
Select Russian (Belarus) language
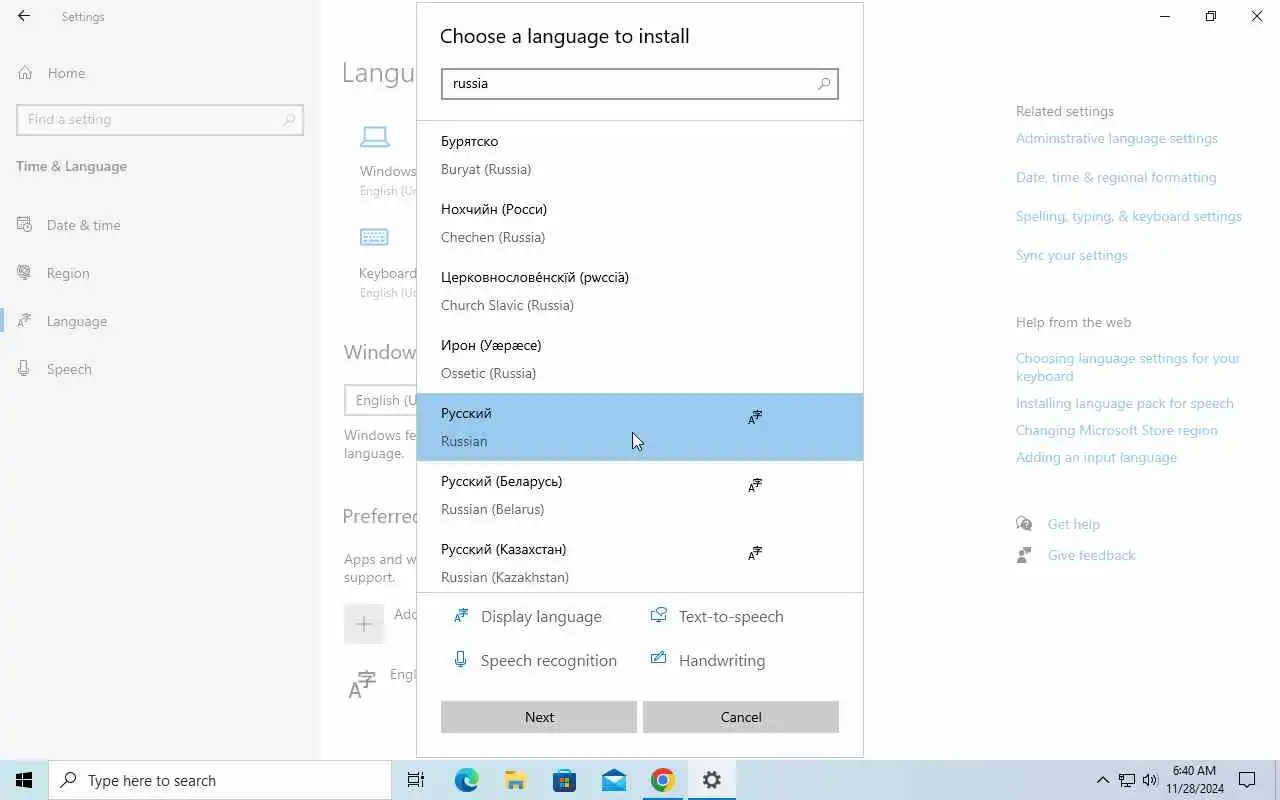tap(640, 495)
